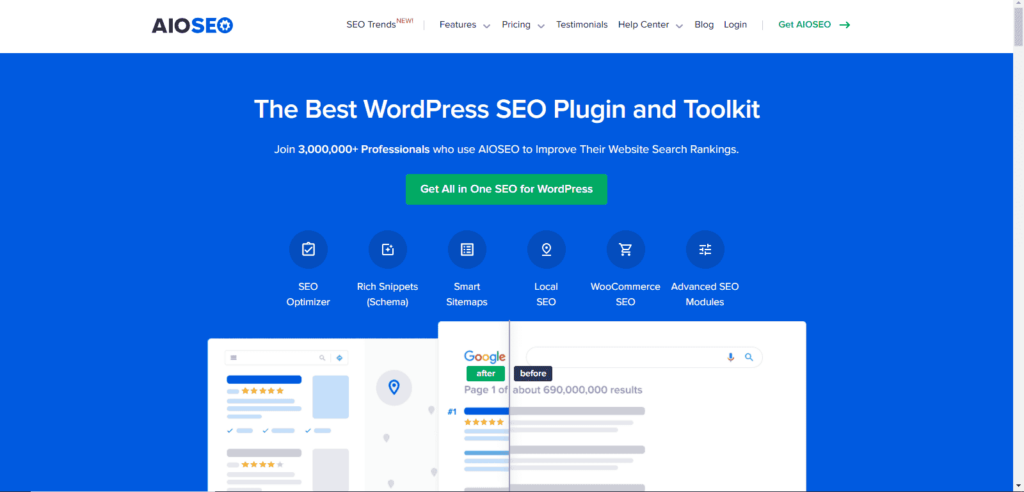Click the Google logo in the preview
This screenshot has width=1024, height=492.
tap(485, 357)
